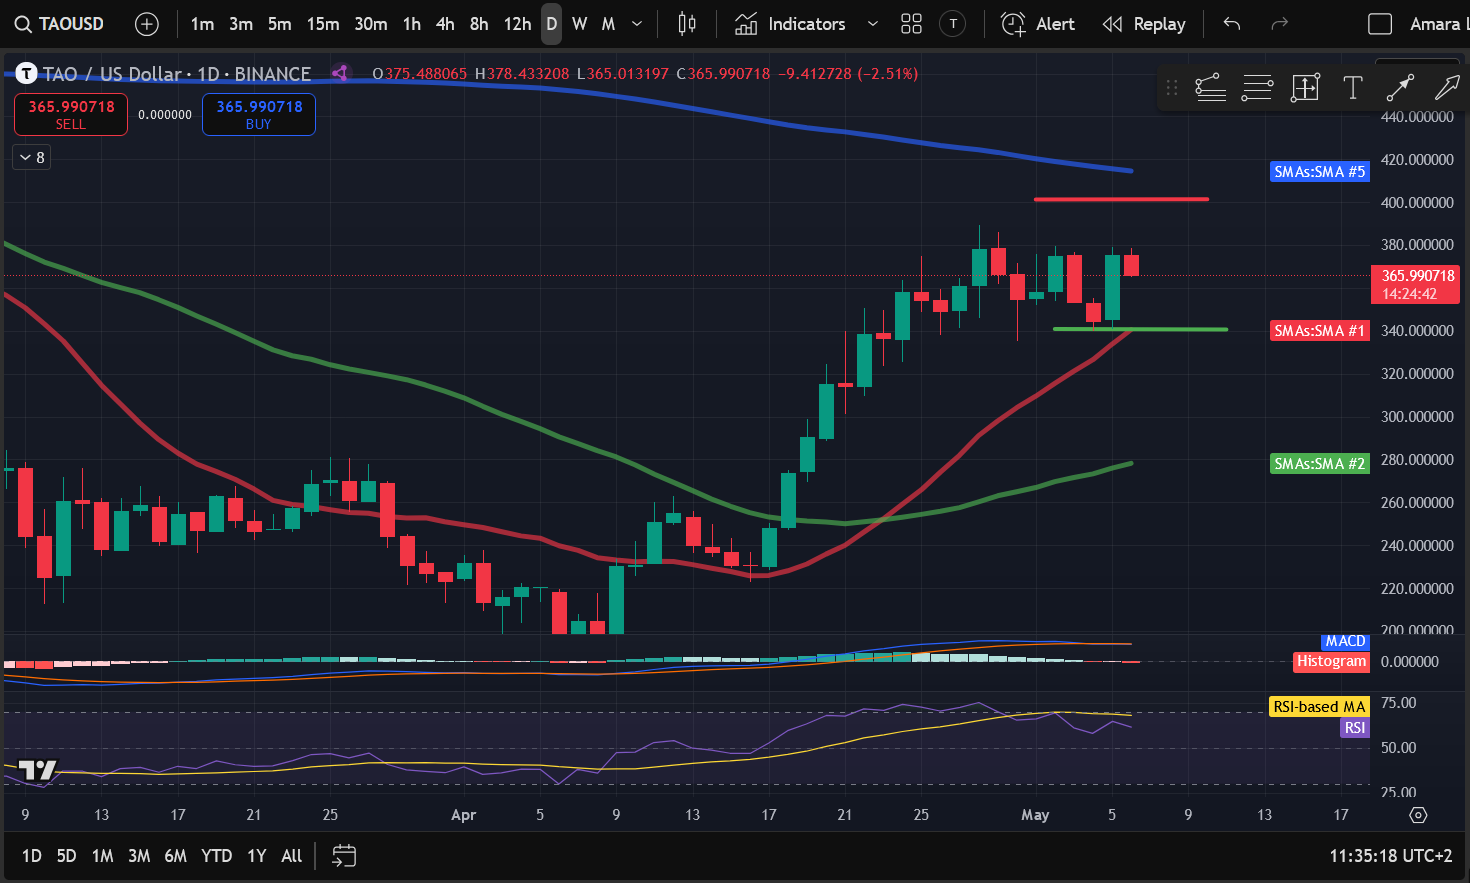
Task: Select the Text drawing tool
Action: coord(1353,88)
